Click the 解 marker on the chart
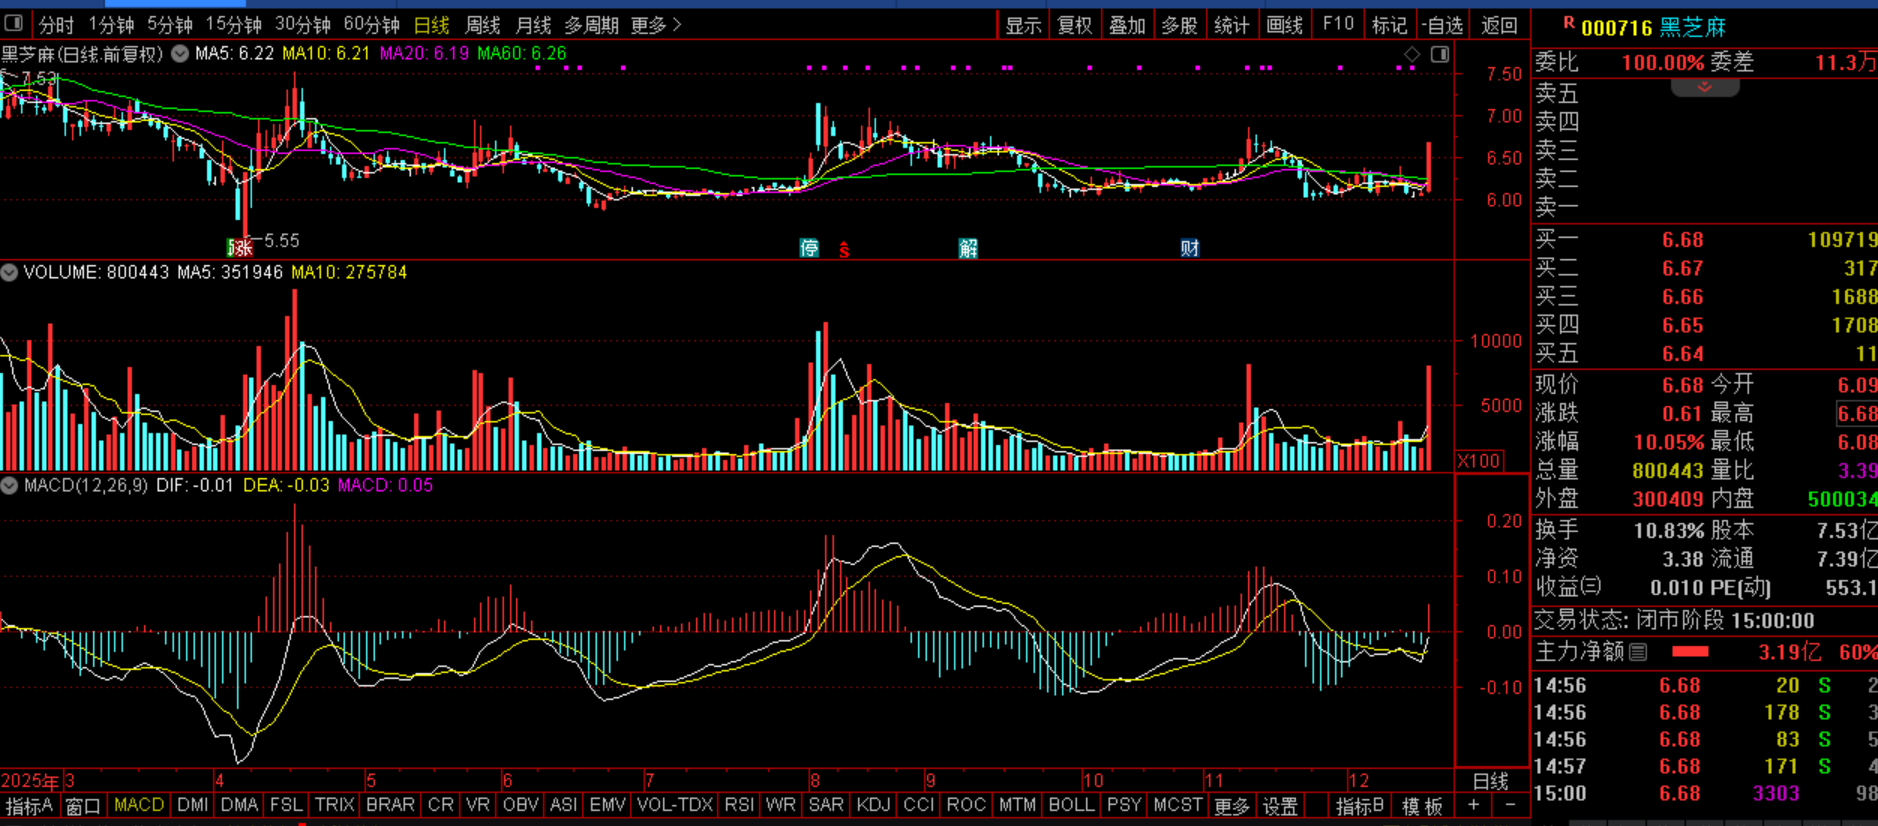Viewport: 1878px width, 826px height. pos(967,248)
